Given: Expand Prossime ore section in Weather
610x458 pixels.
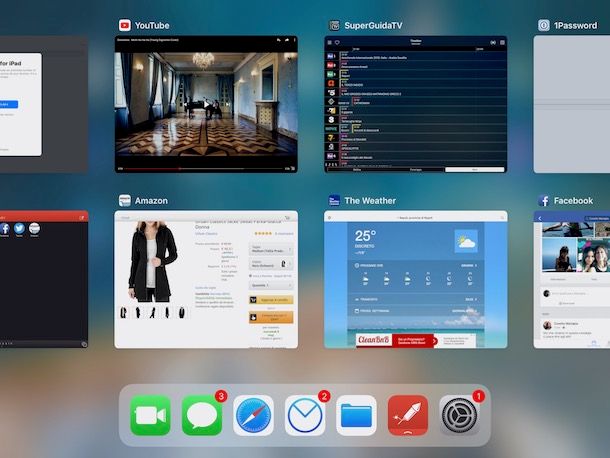Looking at the screenshot, I should coord(416,265).
